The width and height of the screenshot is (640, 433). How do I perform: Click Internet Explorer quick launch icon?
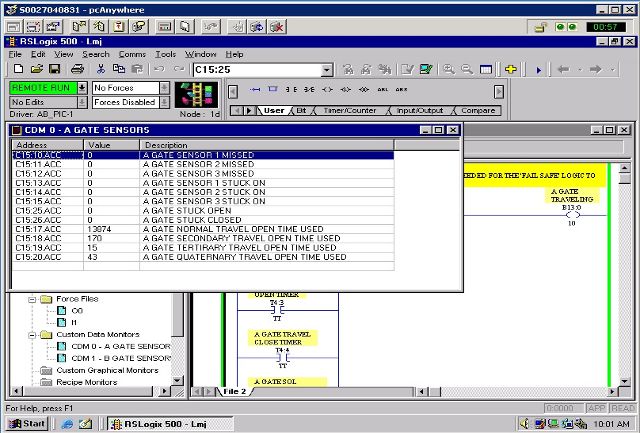point(67,424)
